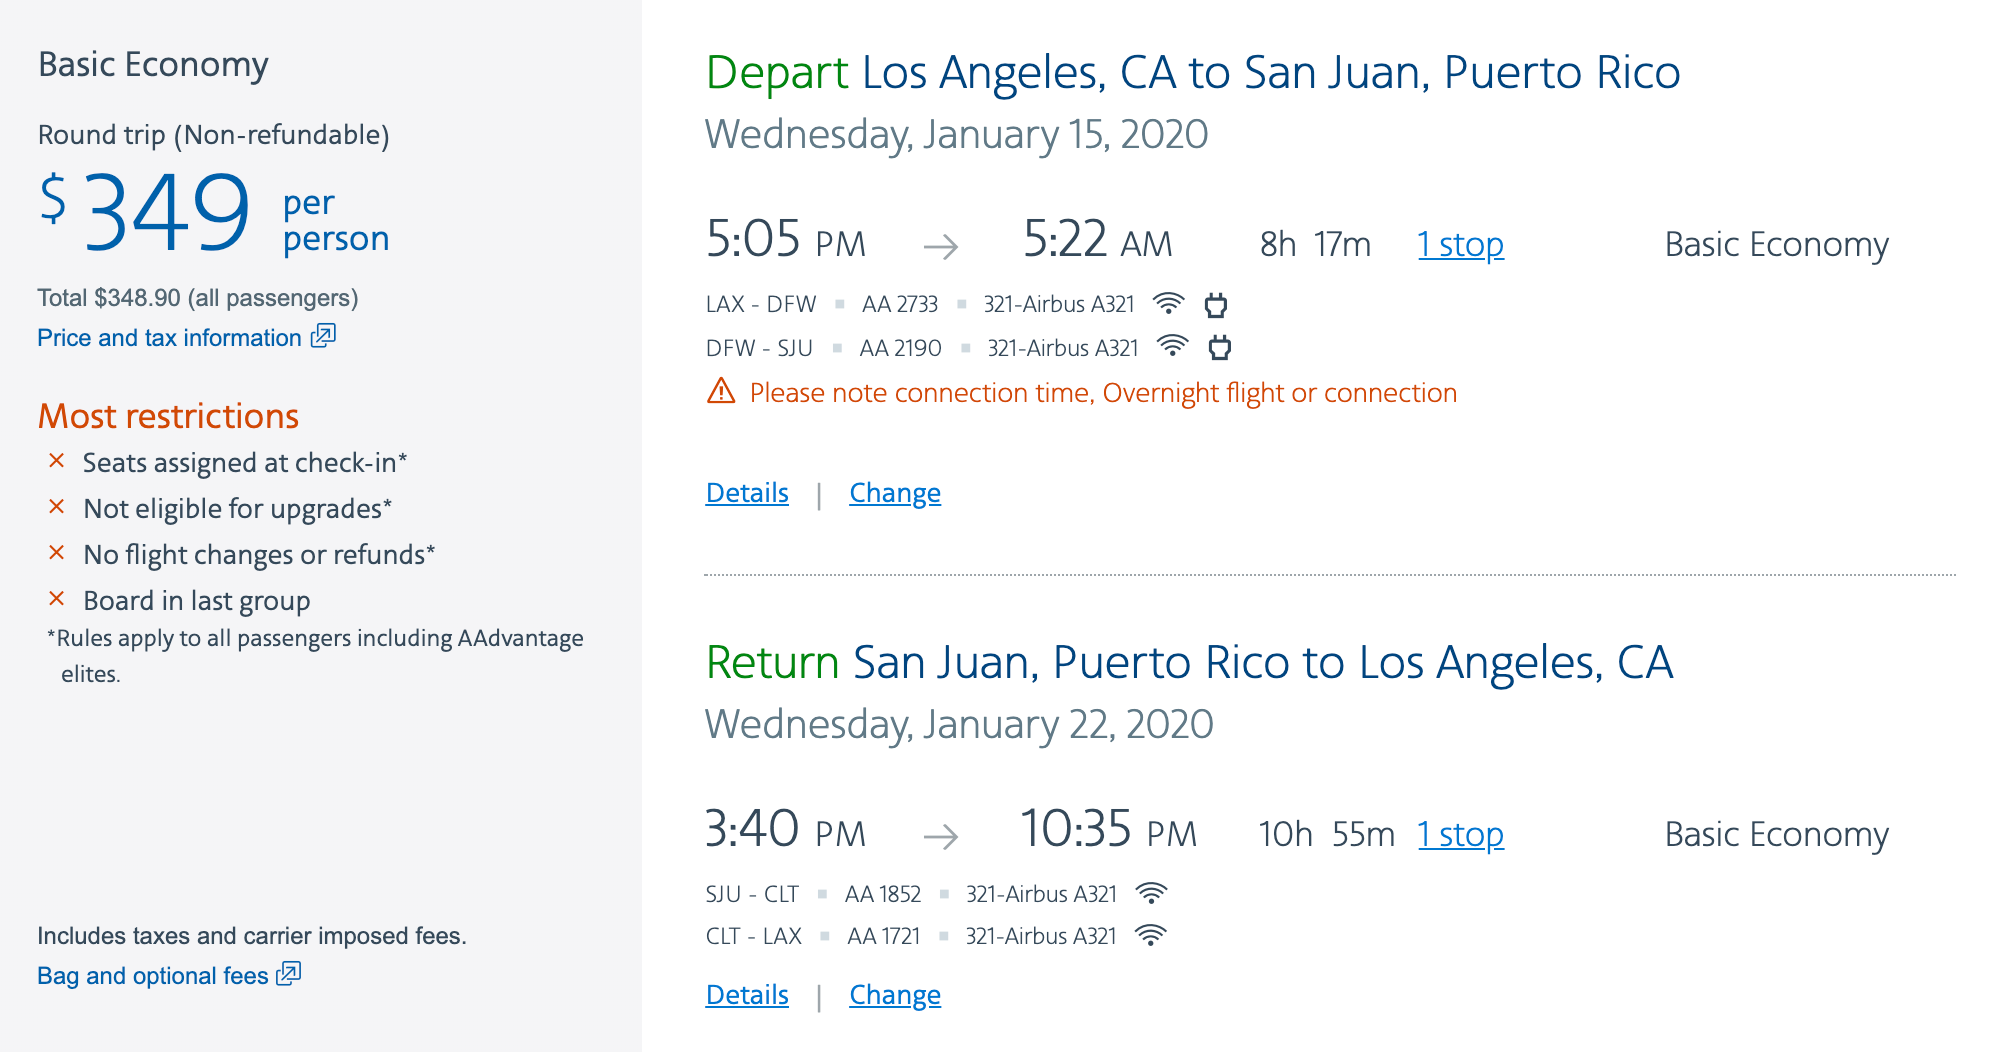
Task: Change the departing Los Angeles flight
Action: tap(895, 493)
